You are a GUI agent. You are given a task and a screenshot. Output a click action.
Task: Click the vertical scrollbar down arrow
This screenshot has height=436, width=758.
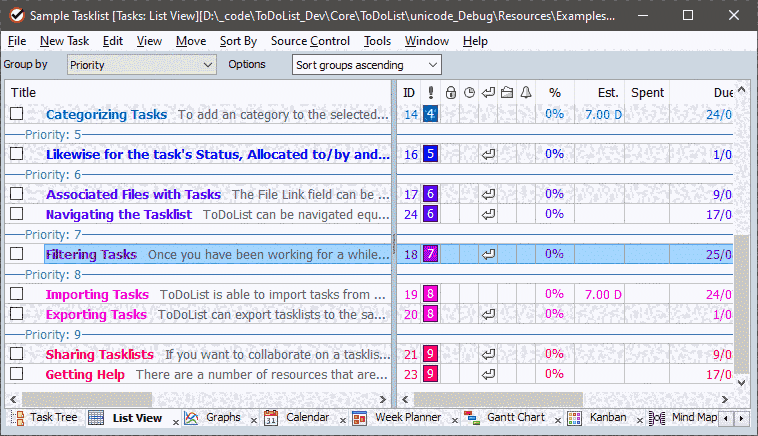coord(742,382)
